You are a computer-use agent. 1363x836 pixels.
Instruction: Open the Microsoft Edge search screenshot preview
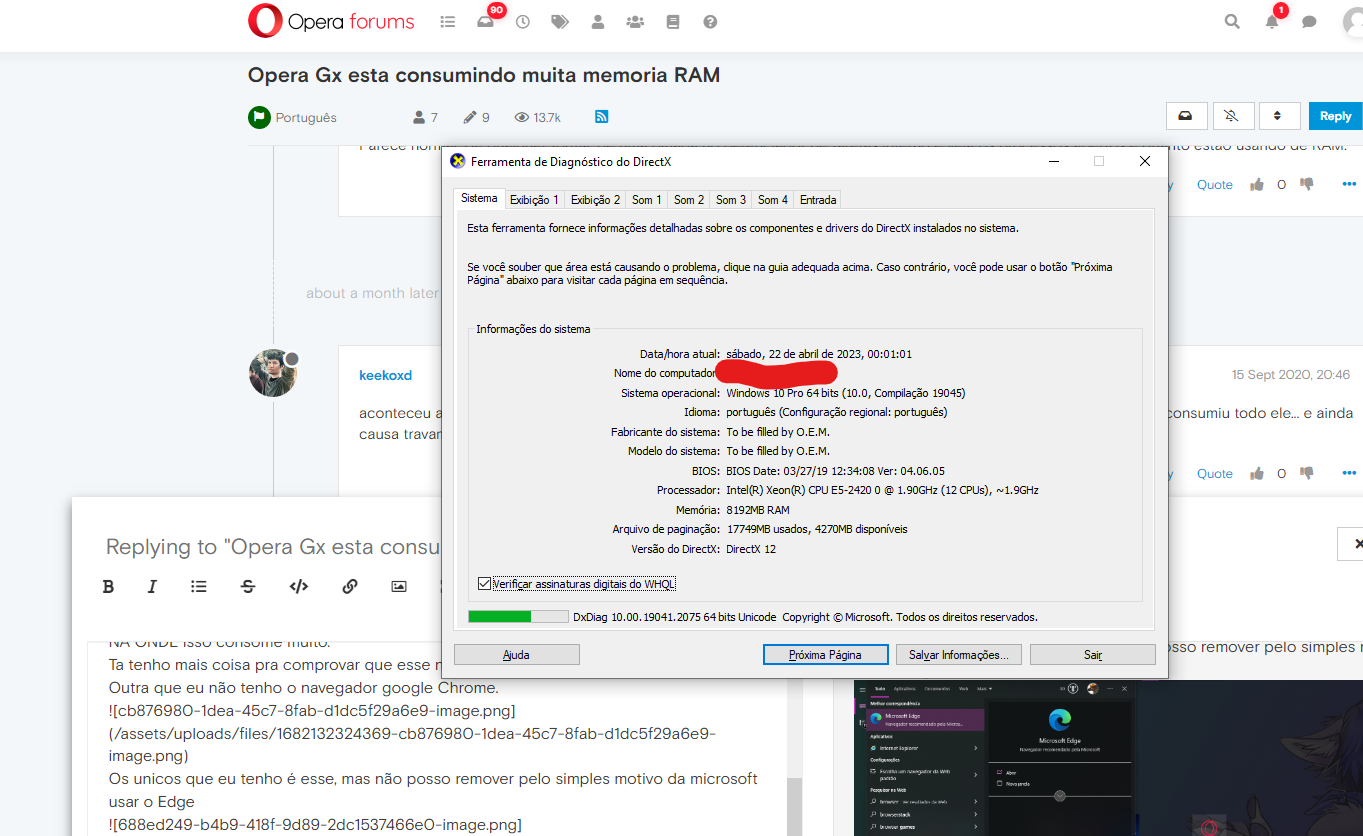click(x=1108, y=758)
